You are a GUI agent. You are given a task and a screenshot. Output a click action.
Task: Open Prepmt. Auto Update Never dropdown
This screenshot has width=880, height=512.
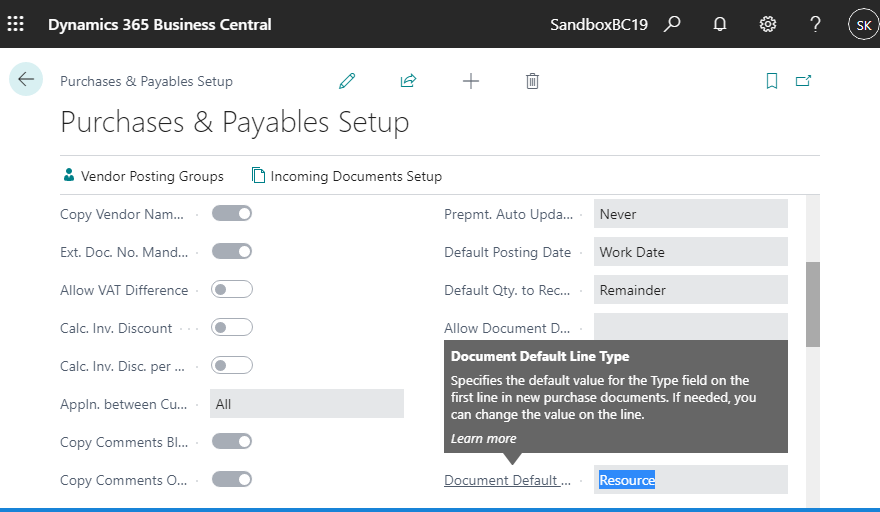point(691,214)
